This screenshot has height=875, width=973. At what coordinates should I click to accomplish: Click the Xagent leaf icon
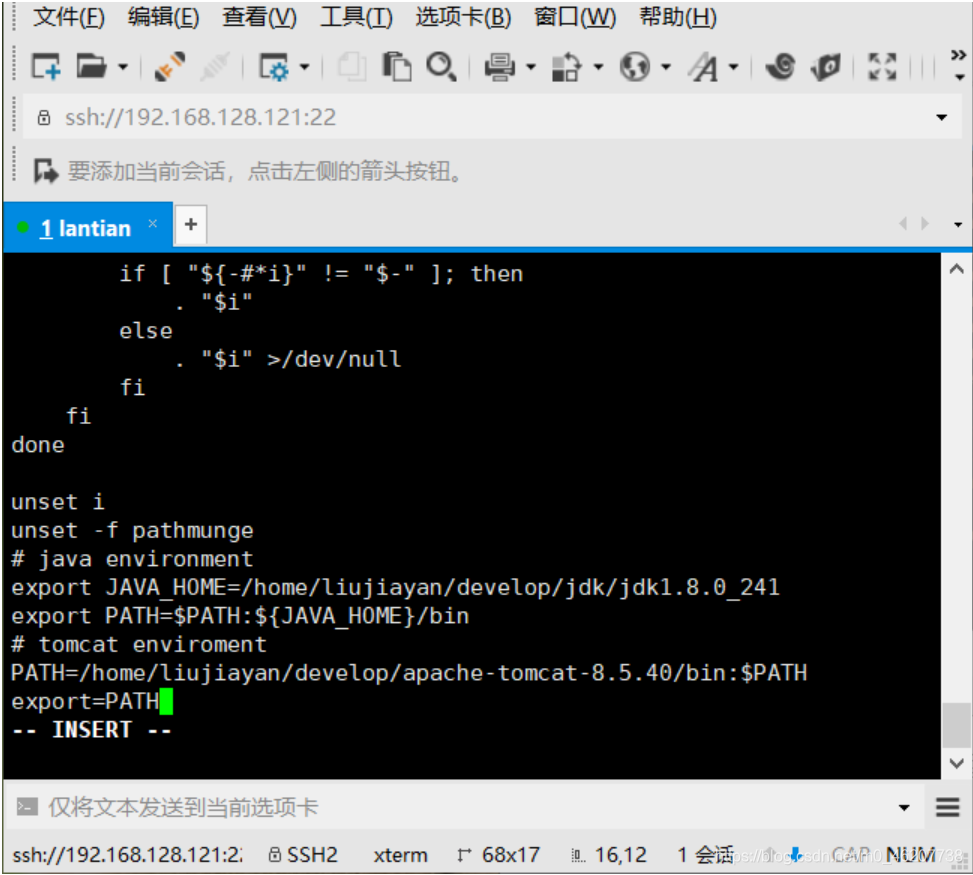coord(825,66)
